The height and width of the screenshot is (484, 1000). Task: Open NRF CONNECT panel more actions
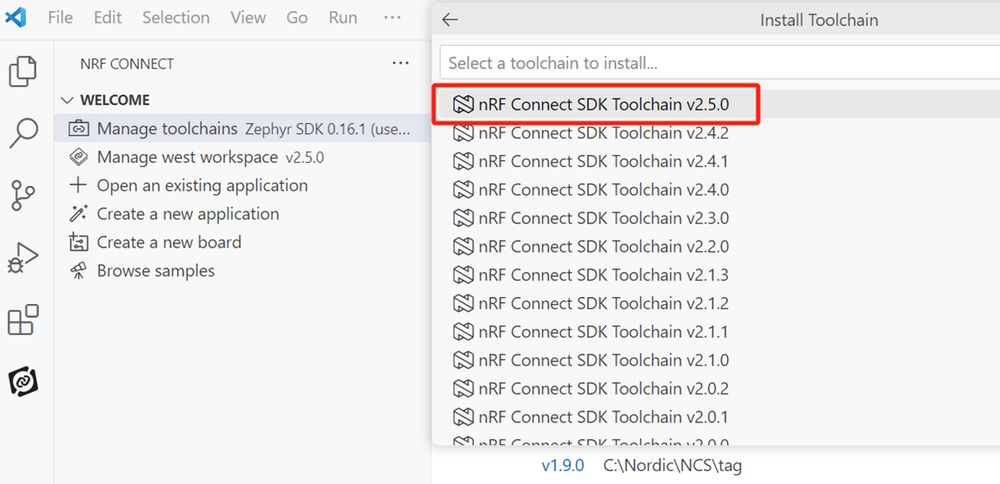401,63
